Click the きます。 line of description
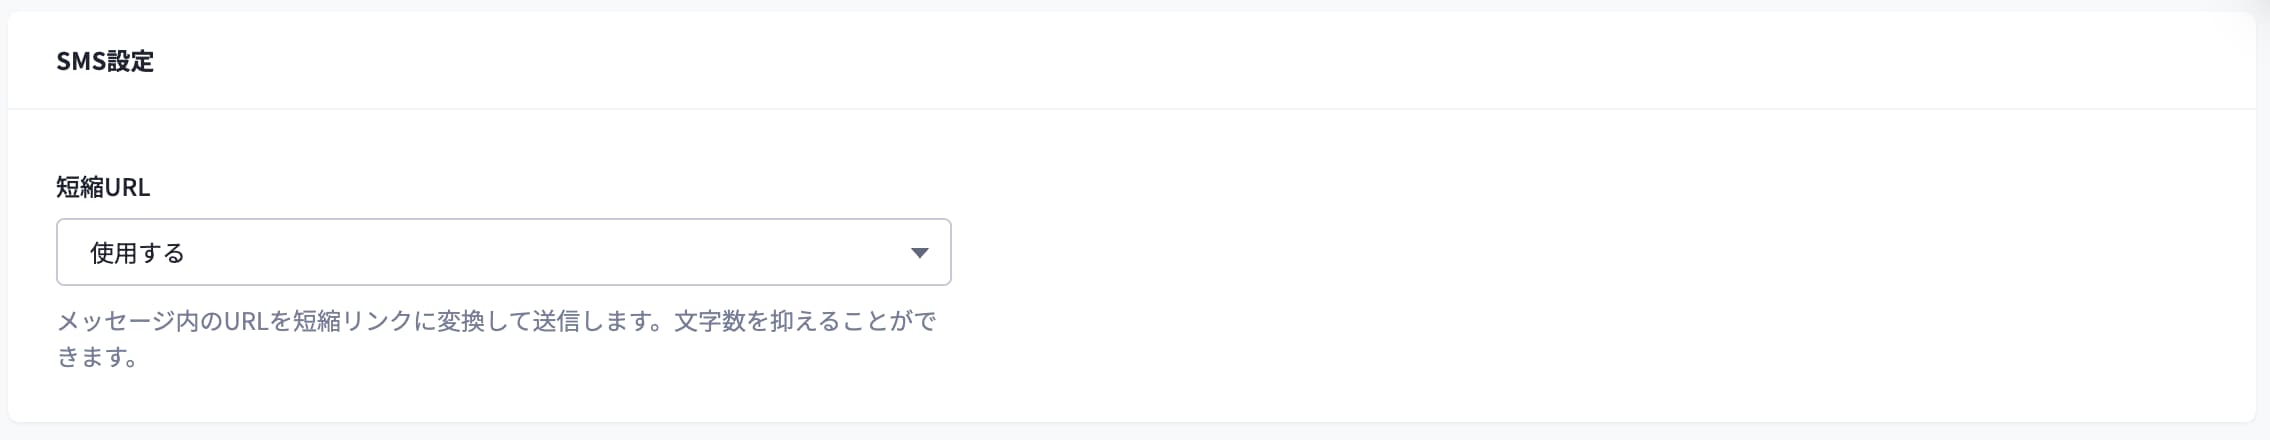This screenshot has height=440, width=2270. (97, 357)
